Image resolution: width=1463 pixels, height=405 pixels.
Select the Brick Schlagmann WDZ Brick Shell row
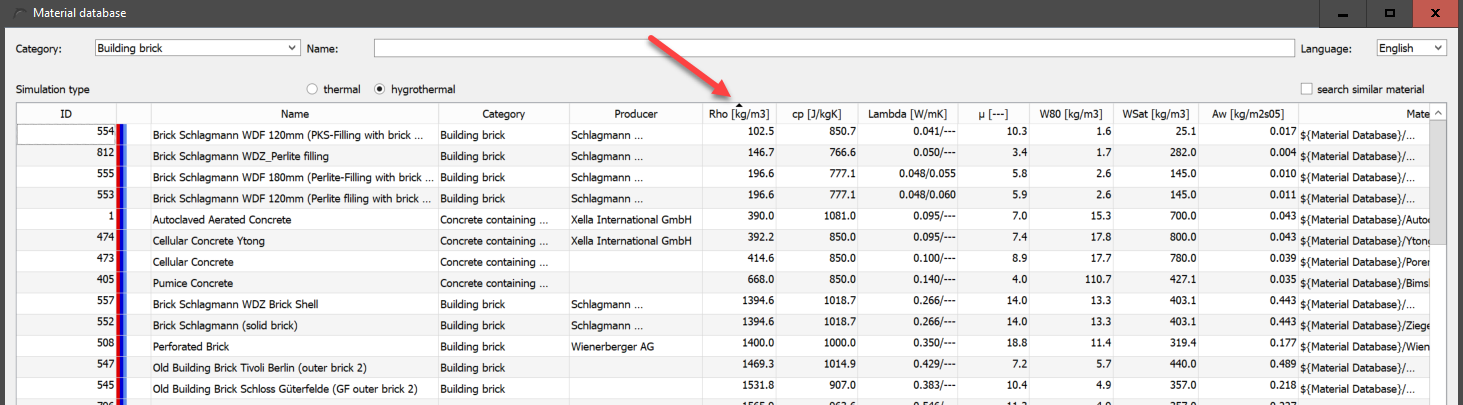[723, 303]
